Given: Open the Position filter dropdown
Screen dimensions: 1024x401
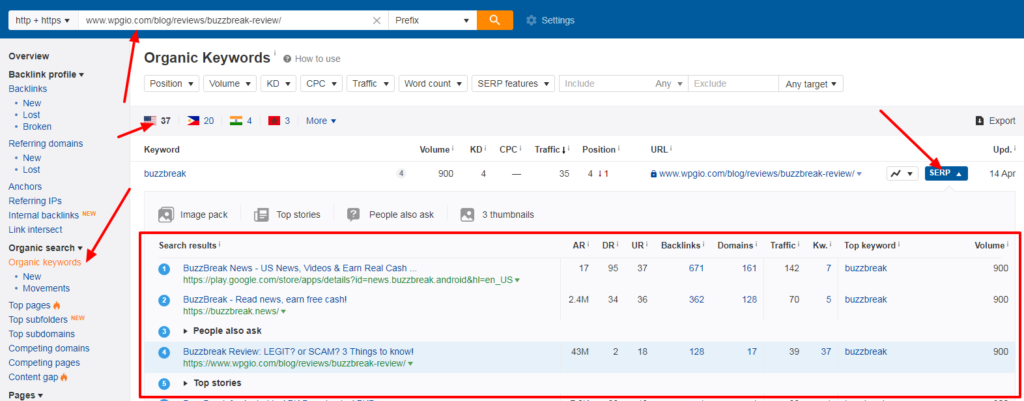Looking at the screenshot, I should coord(172,84).
